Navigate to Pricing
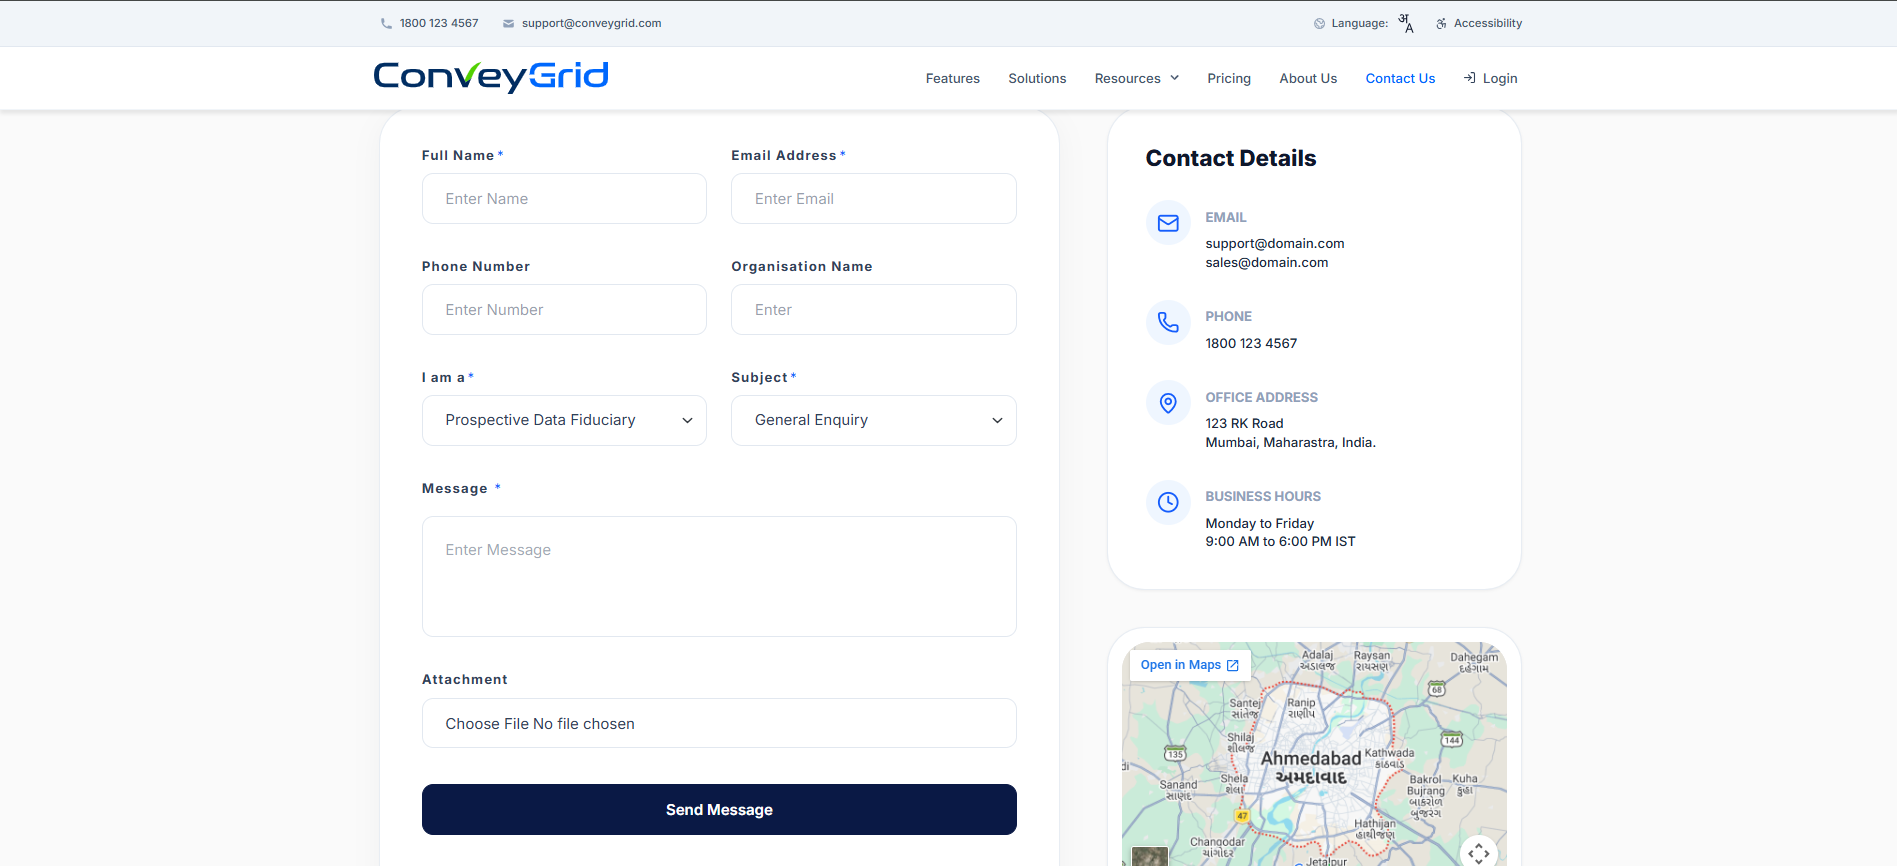This screenshot has width=1897, height=866. pos(1229,78)
